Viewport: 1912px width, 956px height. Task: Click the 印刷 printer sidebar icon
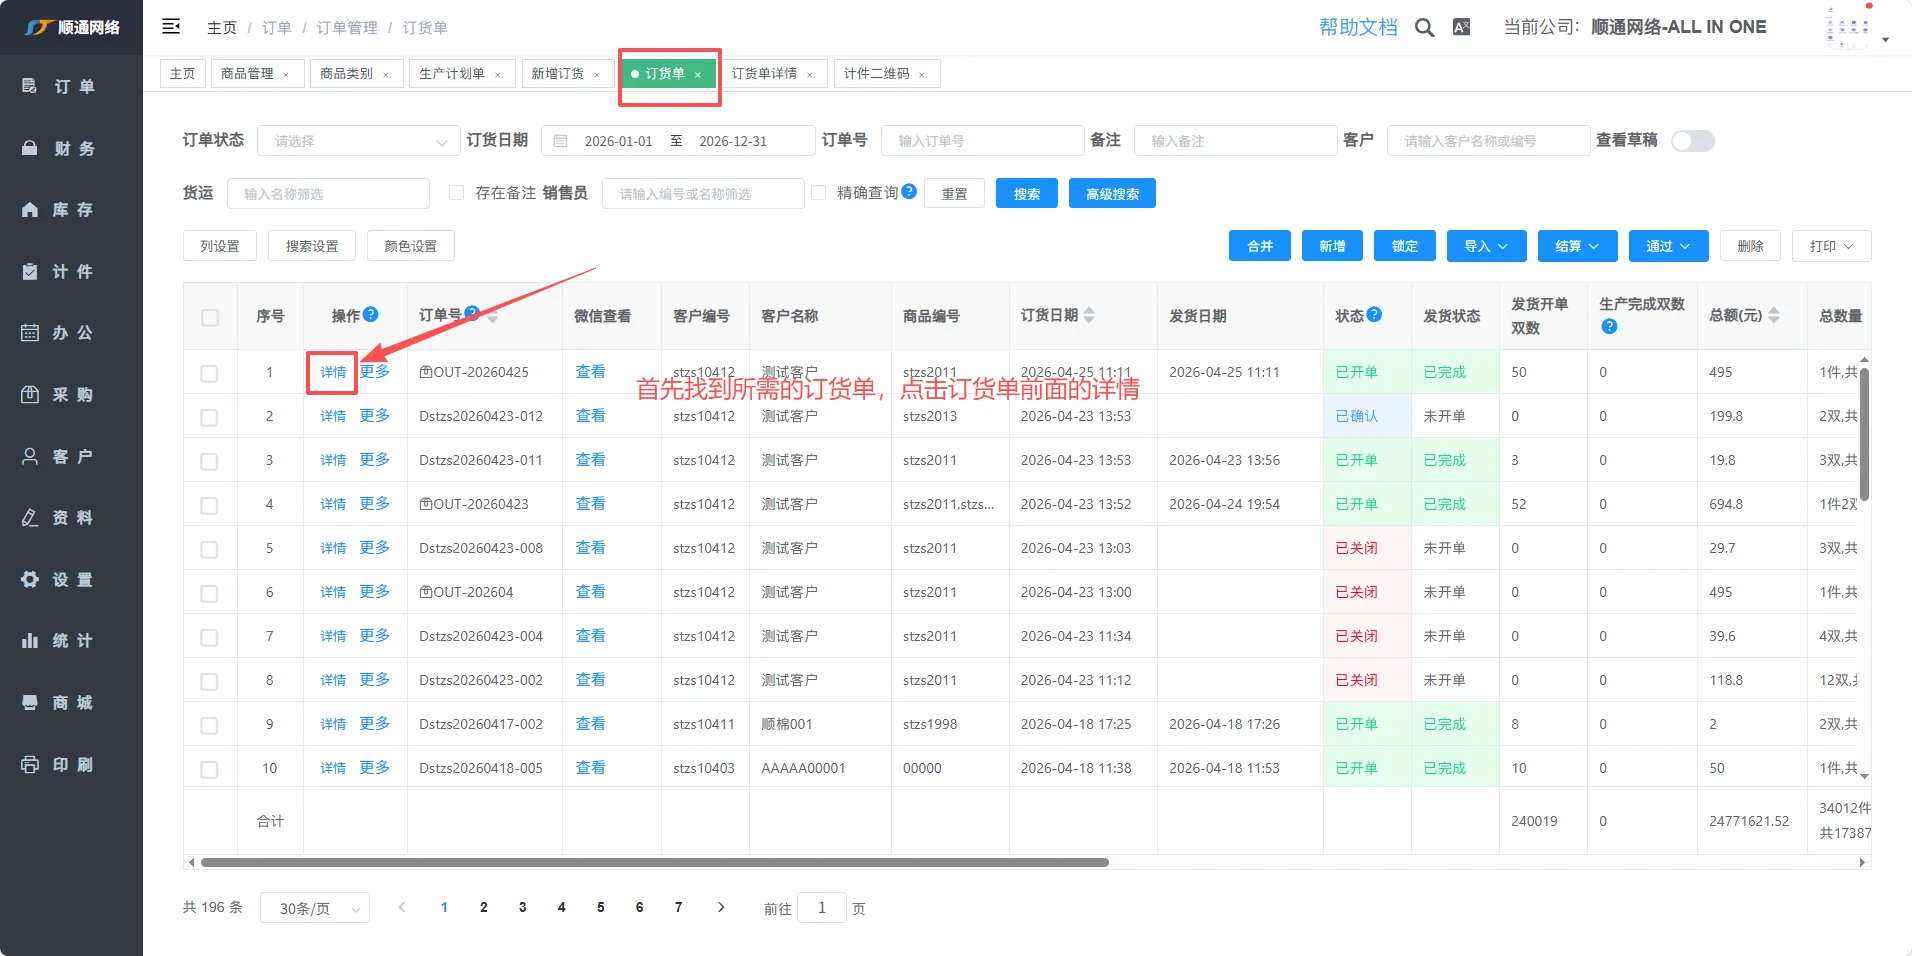[30, 764]
